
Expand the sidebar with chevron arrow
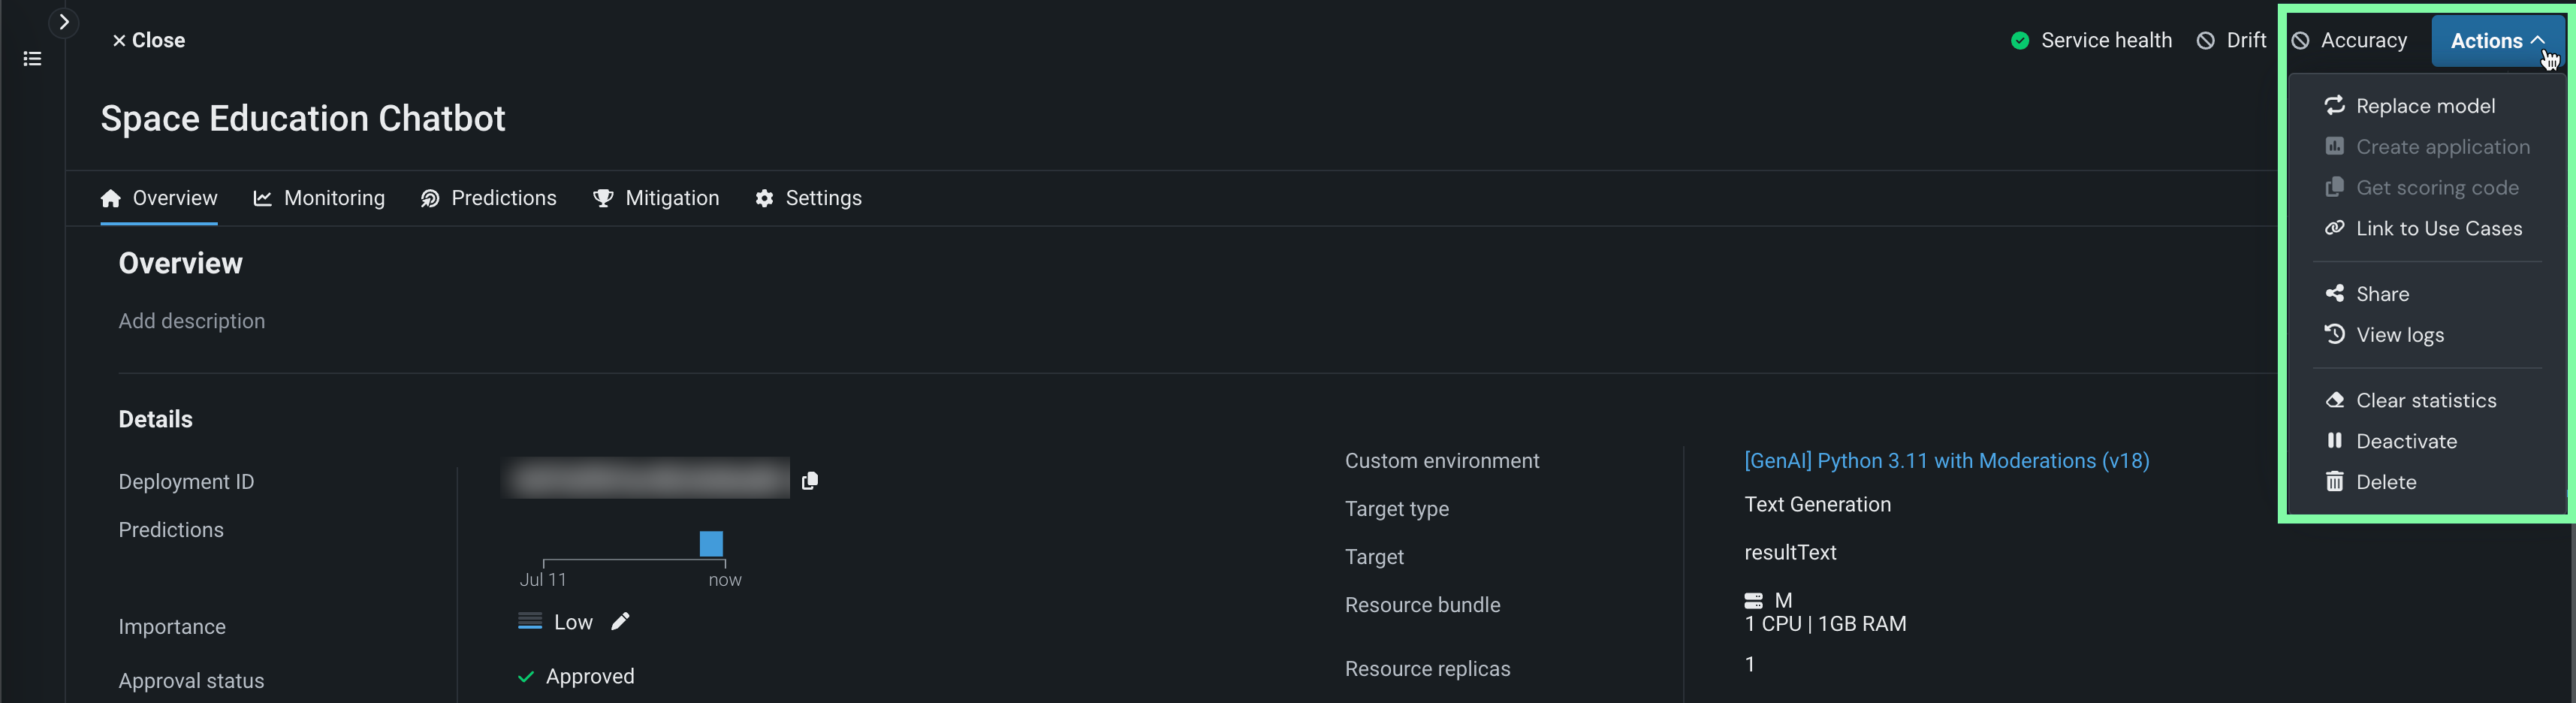(x=64, y=22)
